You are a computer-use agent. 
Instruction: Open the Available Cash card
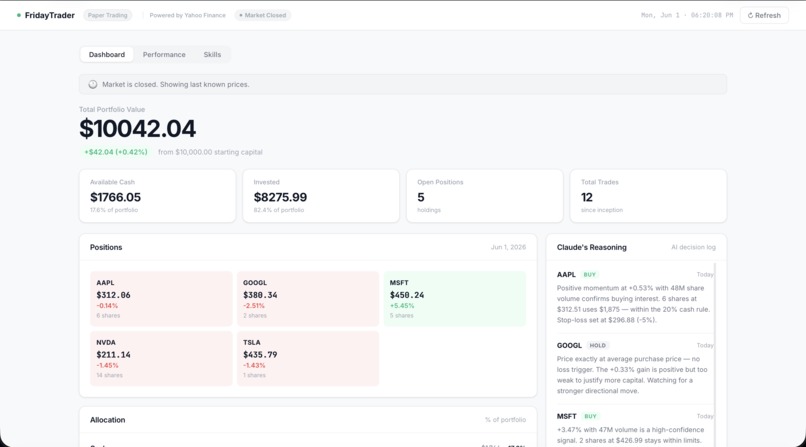point(157,196)
